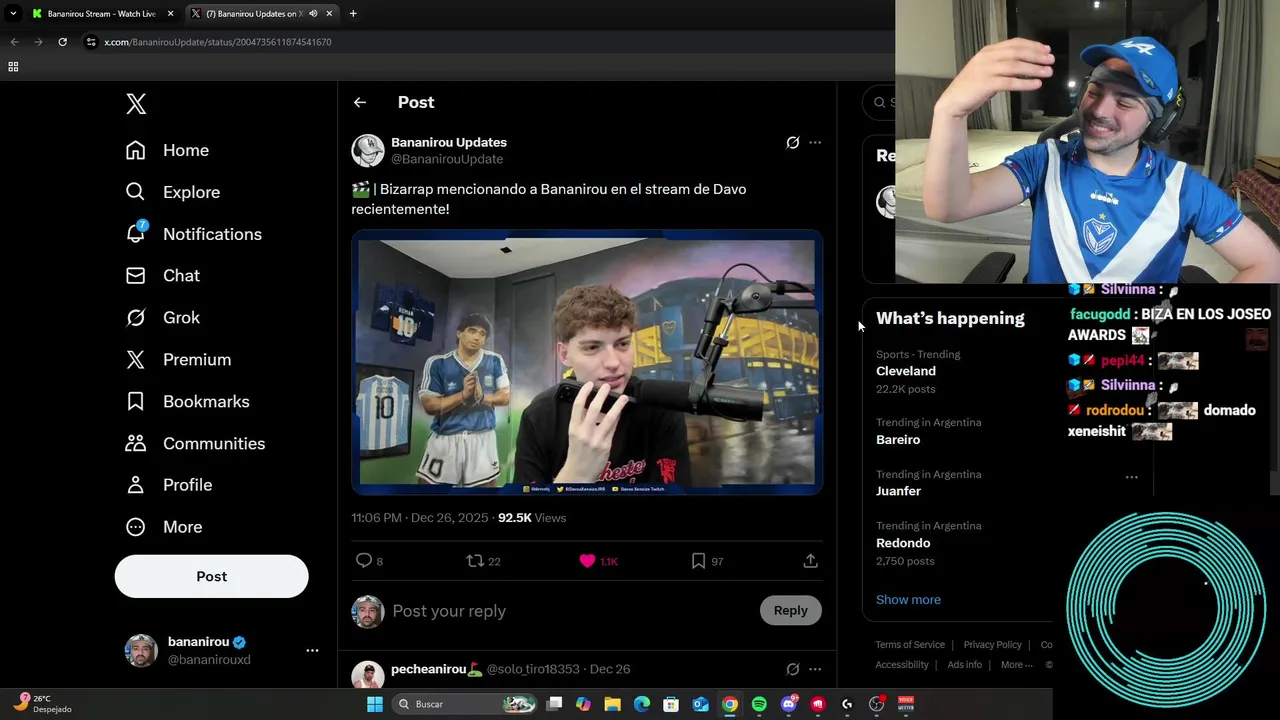Open Bookmarks in the sidebar
The image size is (1280, 720).
187,402
